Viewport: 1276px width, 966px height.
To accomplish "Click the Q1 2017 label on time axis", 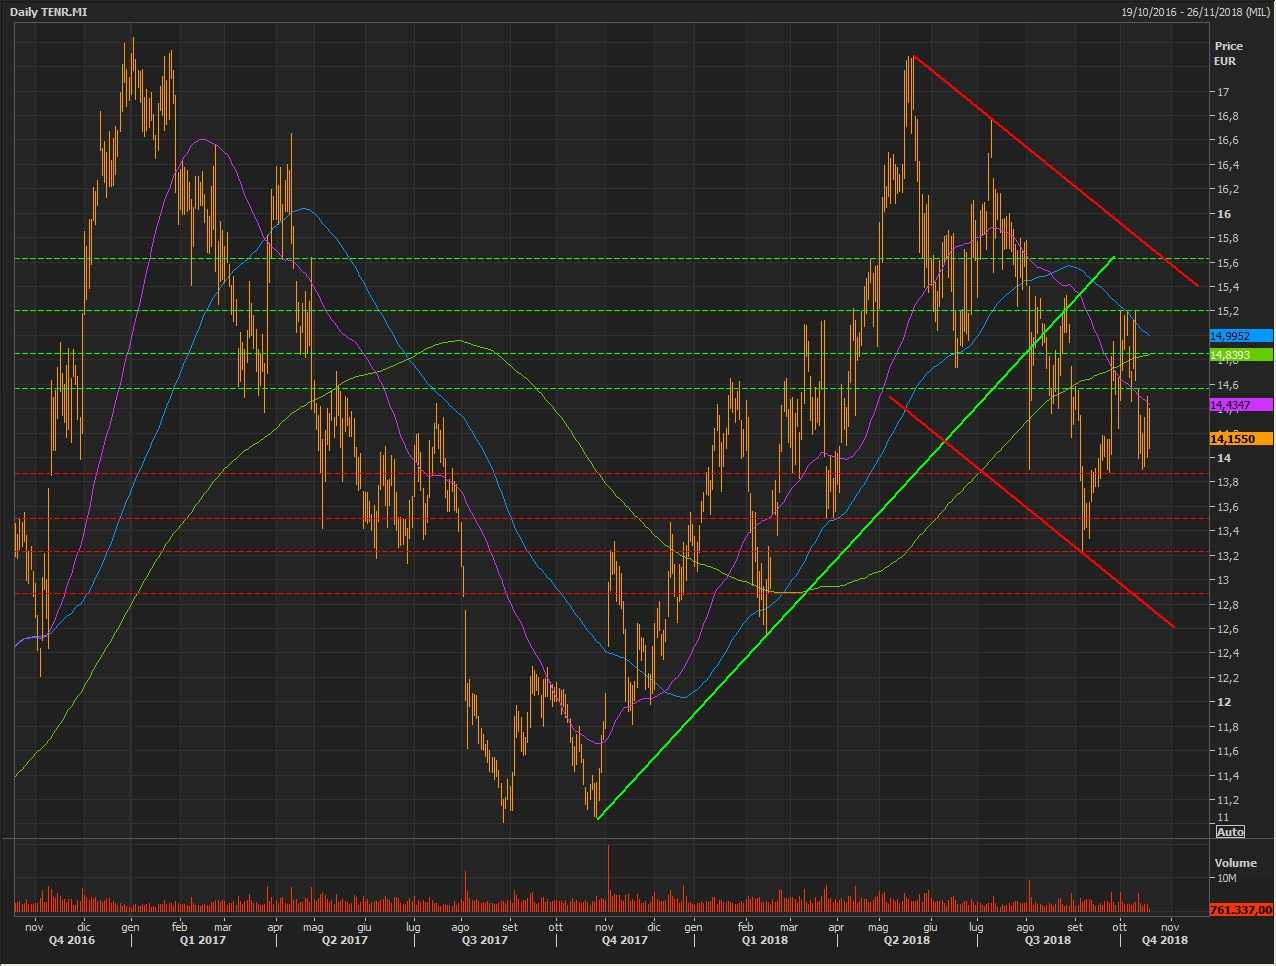I will 202,940.
